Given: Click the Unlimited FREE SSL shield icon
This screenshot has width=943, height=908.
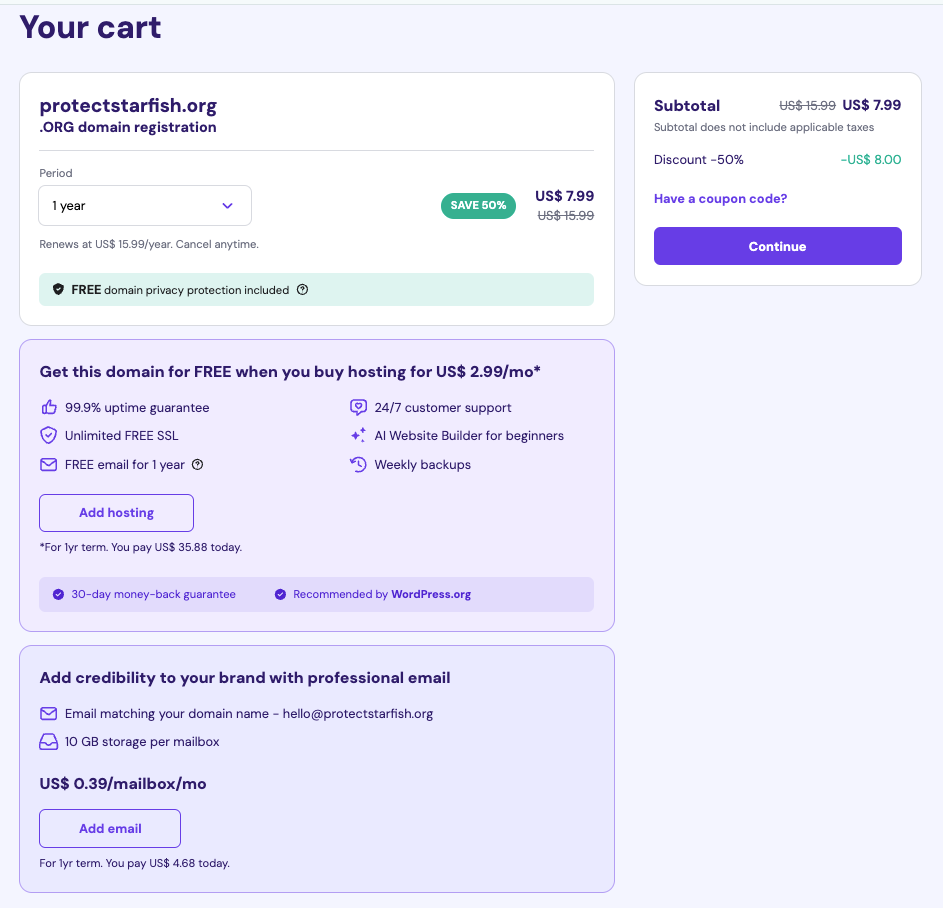Looking at the screenshot, I should [48, 435].
